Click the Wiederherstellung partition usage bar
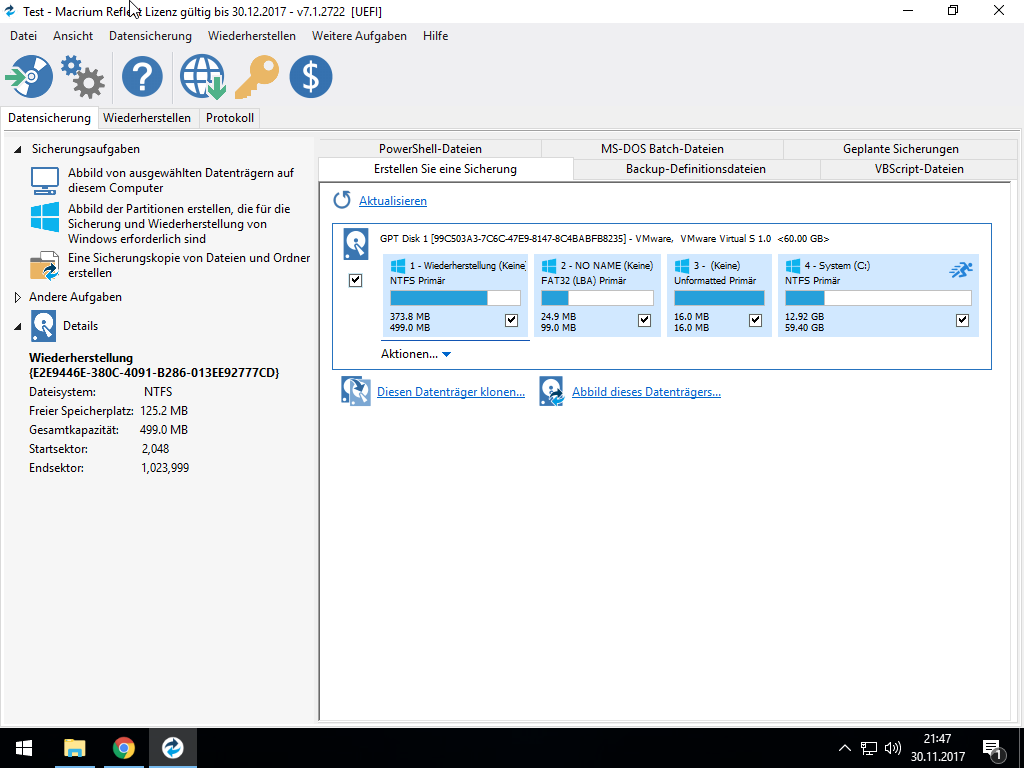 [455, 298]
